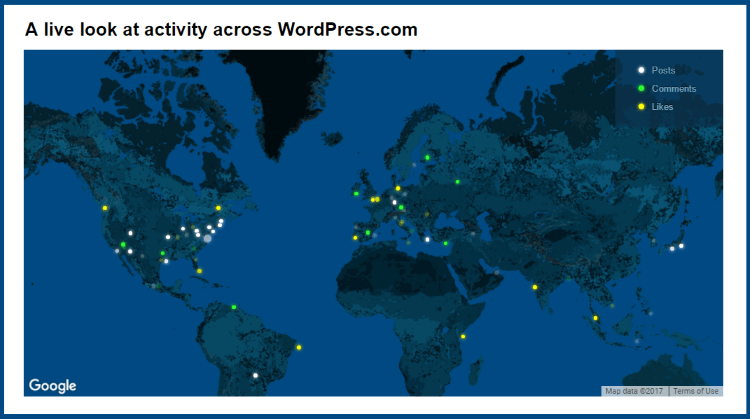The image size is (750, 419).
Task: Click the yellow Likes legend dot
Action: [x=641, y=107]
